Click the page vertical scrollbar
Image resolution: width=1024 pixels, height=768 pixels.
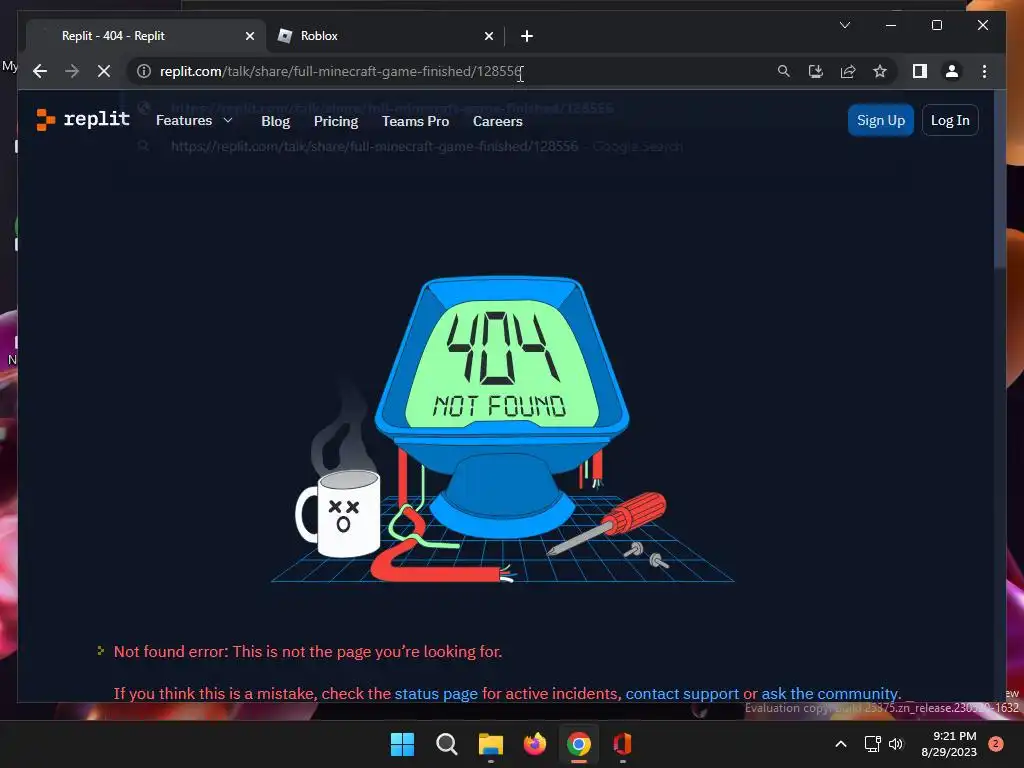click(999, 178)
